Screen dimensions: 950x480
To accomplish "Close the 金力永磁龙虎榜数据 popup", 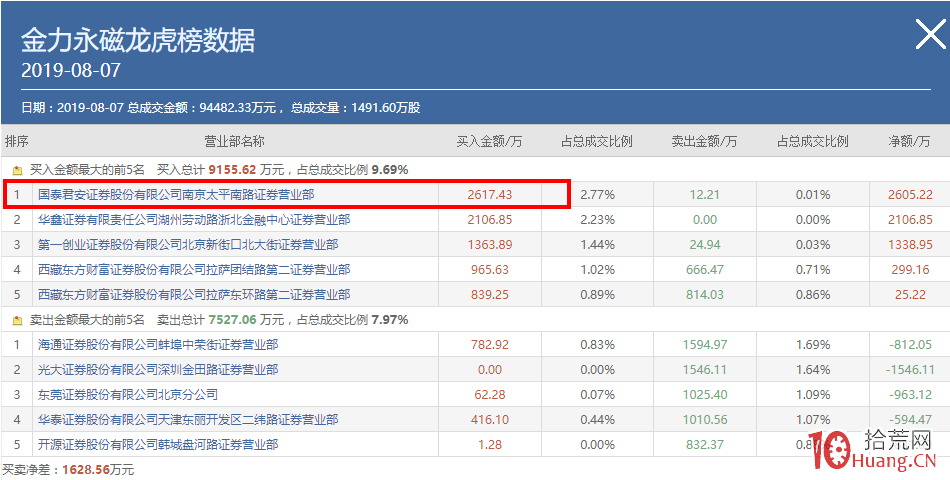I will 930,35.
